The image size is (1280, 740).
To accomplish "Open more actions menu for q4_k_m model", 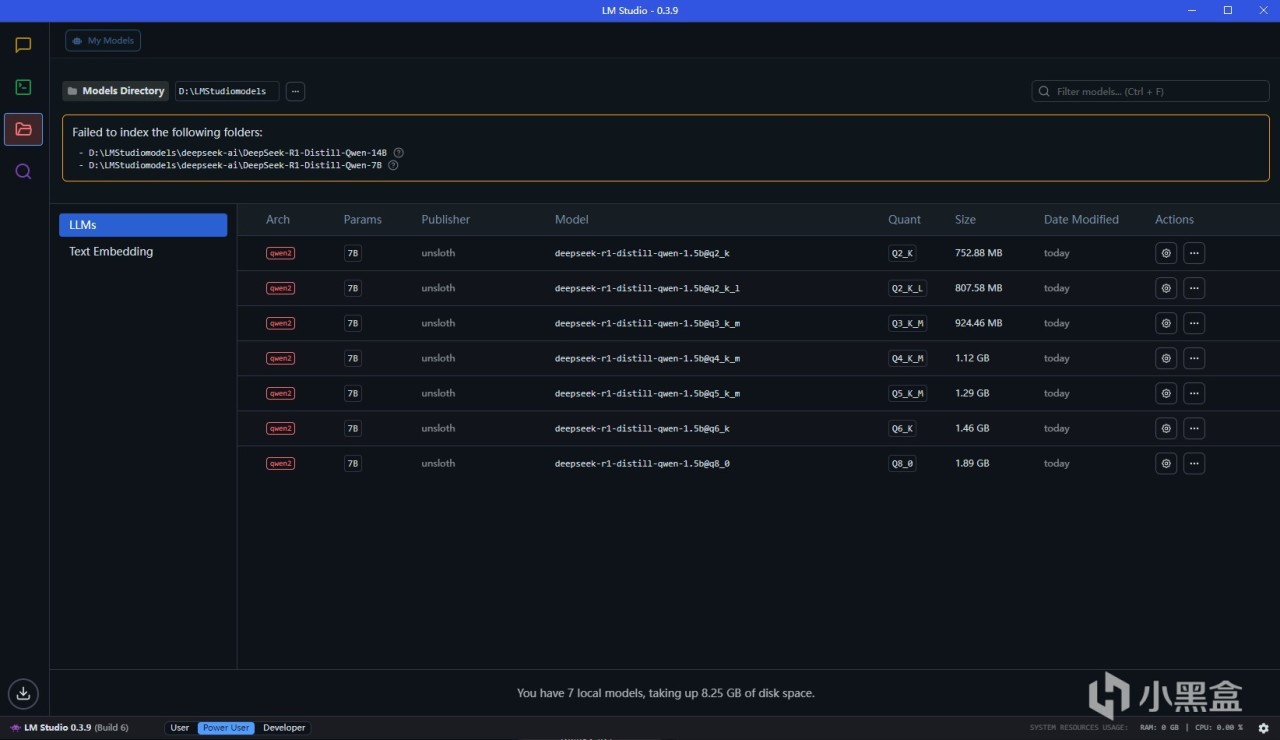I will click(1194, 358).
